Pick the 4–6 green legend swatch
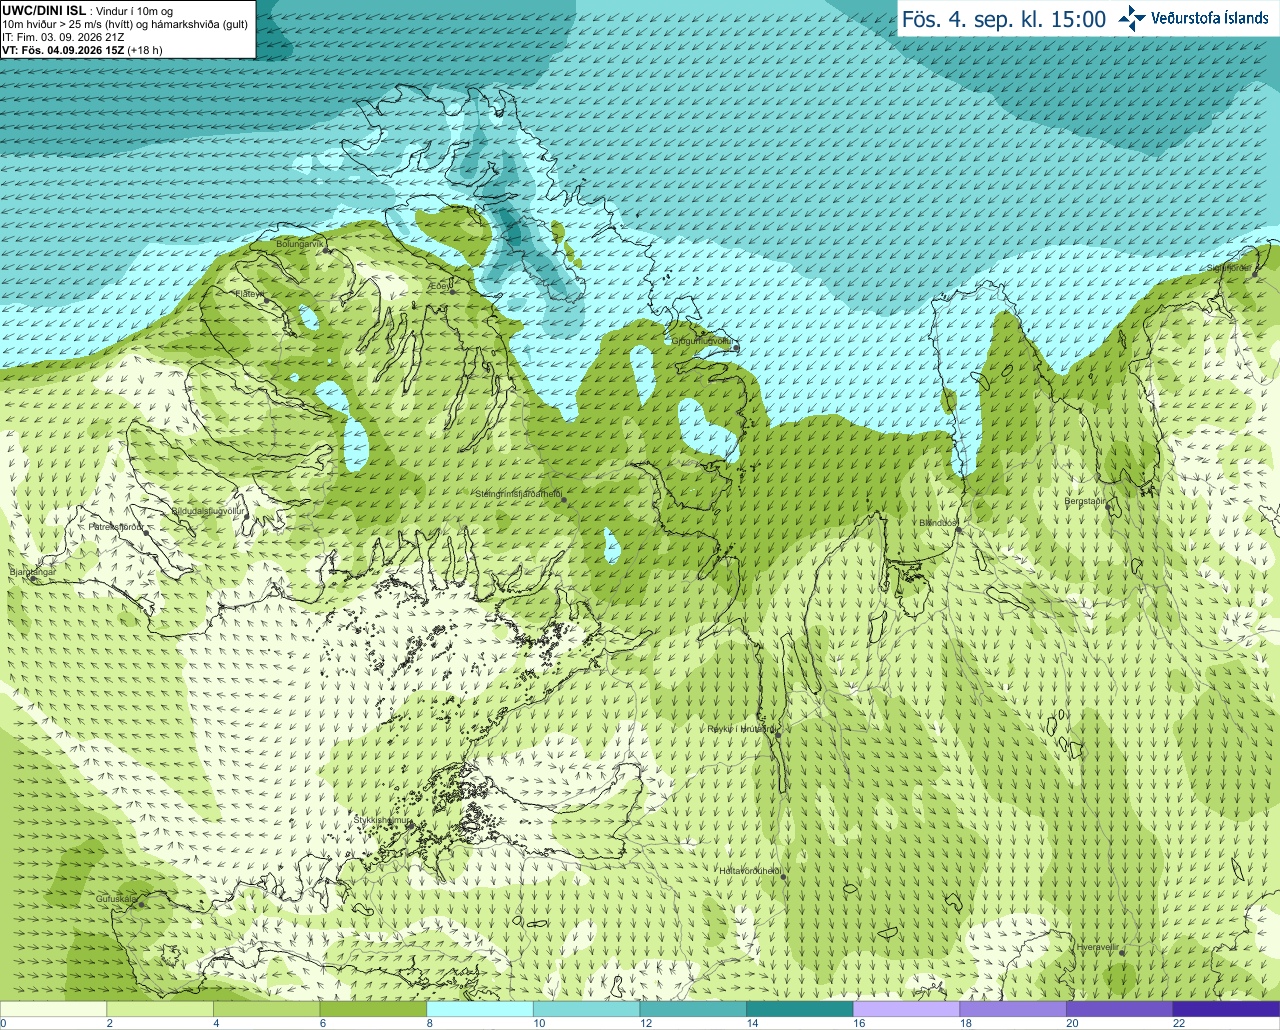The width and height of the screenshot is (1280, 1030). coord(267,1009)
